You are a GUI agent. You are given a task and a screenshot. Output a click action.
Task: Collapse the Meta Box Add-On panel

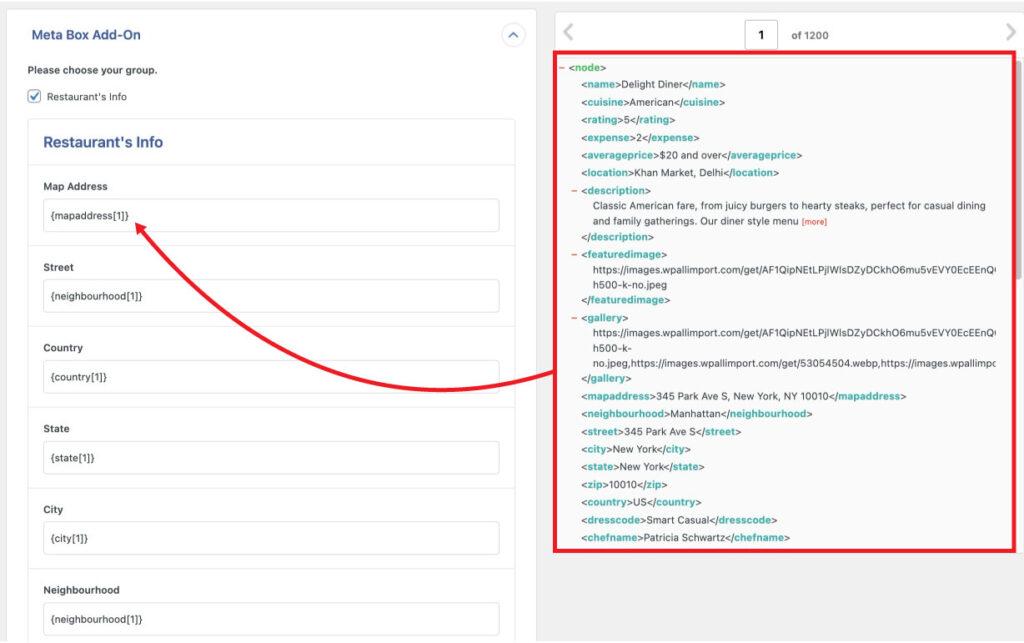tap(512, 35)
